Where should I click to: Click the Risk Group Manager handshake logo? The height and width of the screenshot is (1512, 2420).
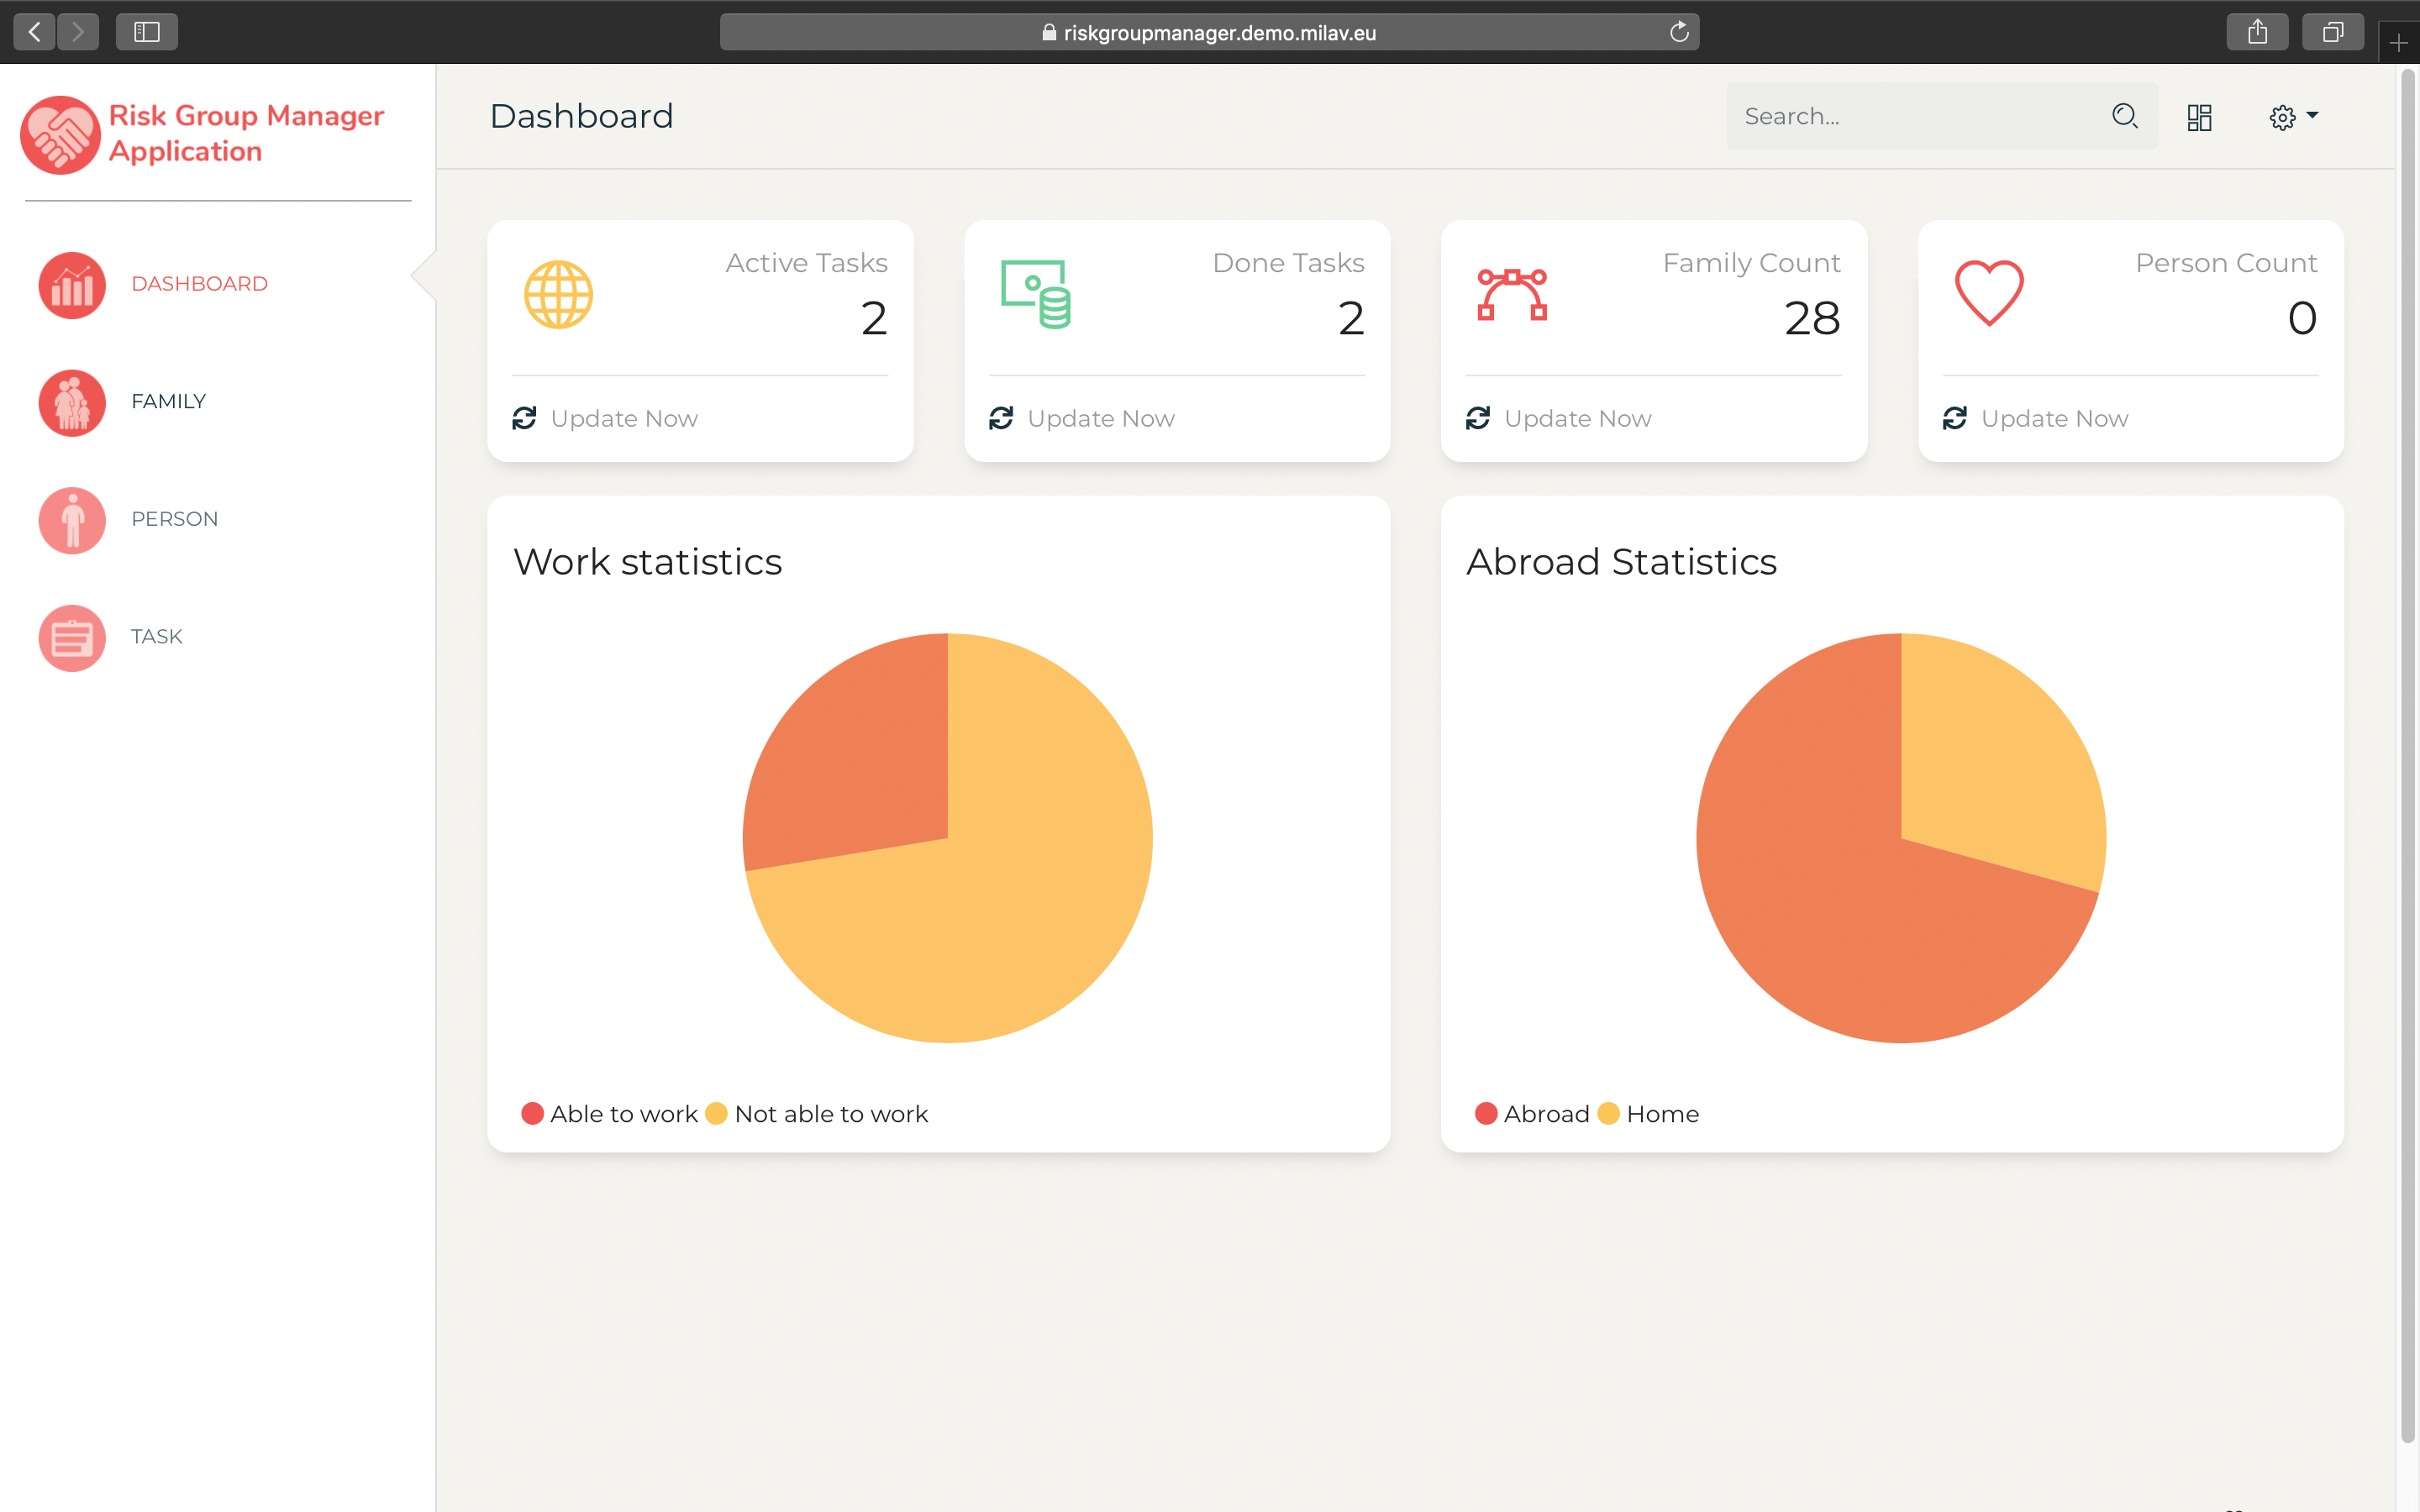point(60,134)
